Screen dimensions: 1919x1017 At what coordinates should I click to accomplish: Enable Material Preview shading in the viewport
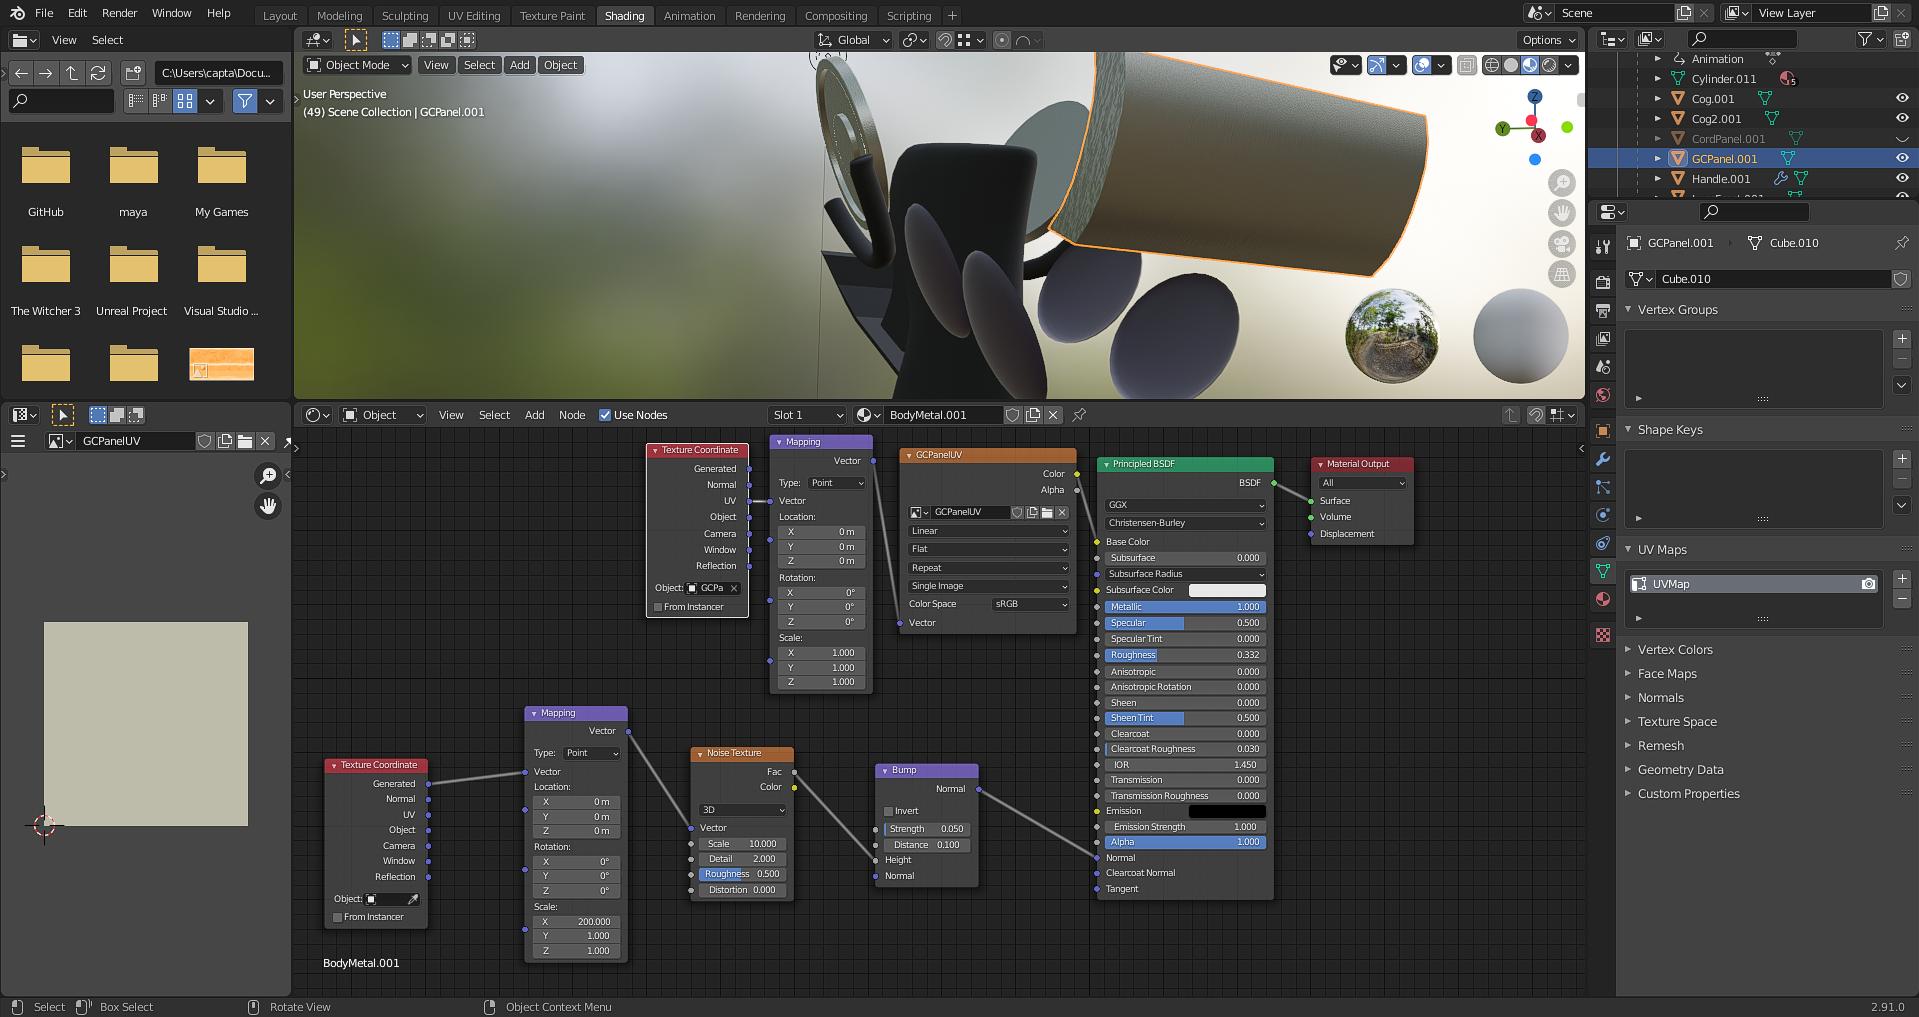(x=1529, y=66)
